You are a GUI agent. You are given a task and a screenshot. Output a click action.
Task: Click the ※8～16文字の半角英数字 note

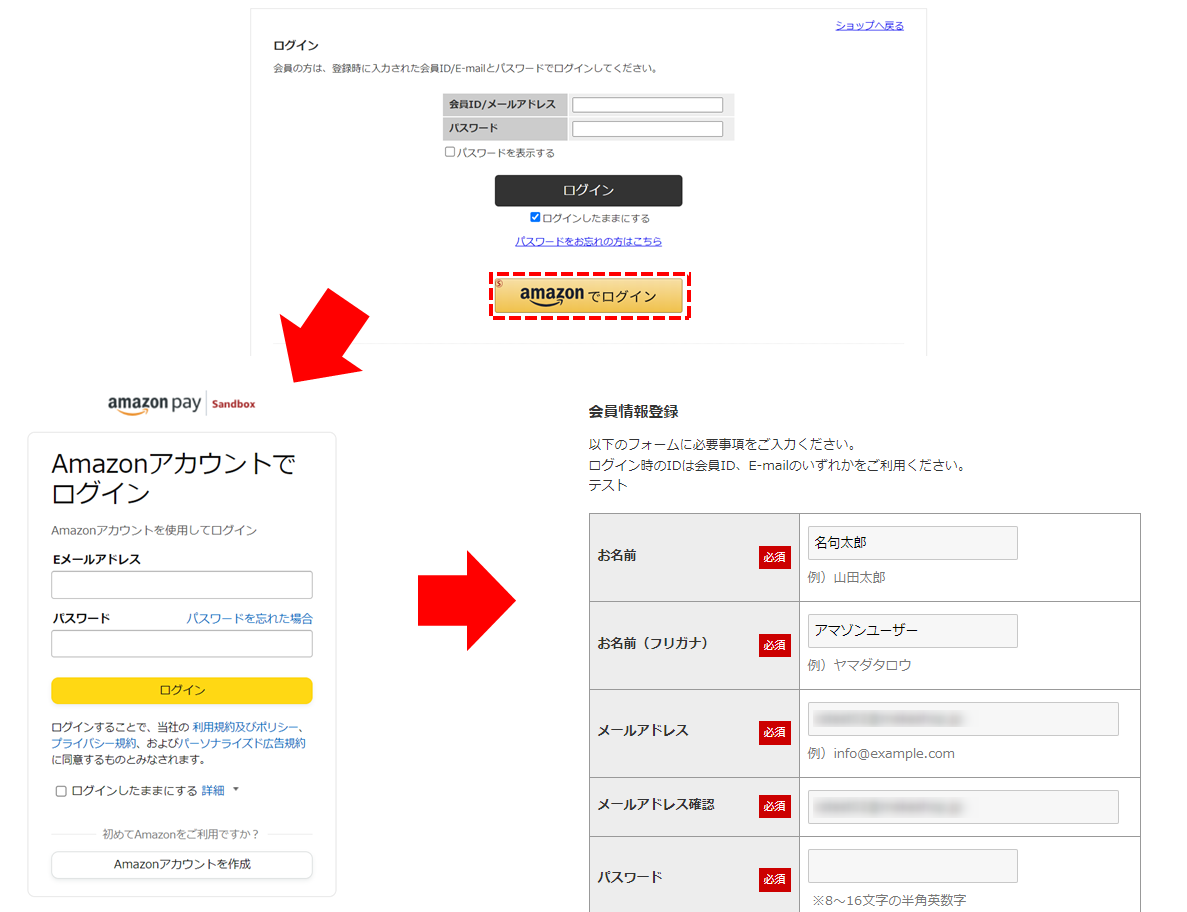coord(889,901)
